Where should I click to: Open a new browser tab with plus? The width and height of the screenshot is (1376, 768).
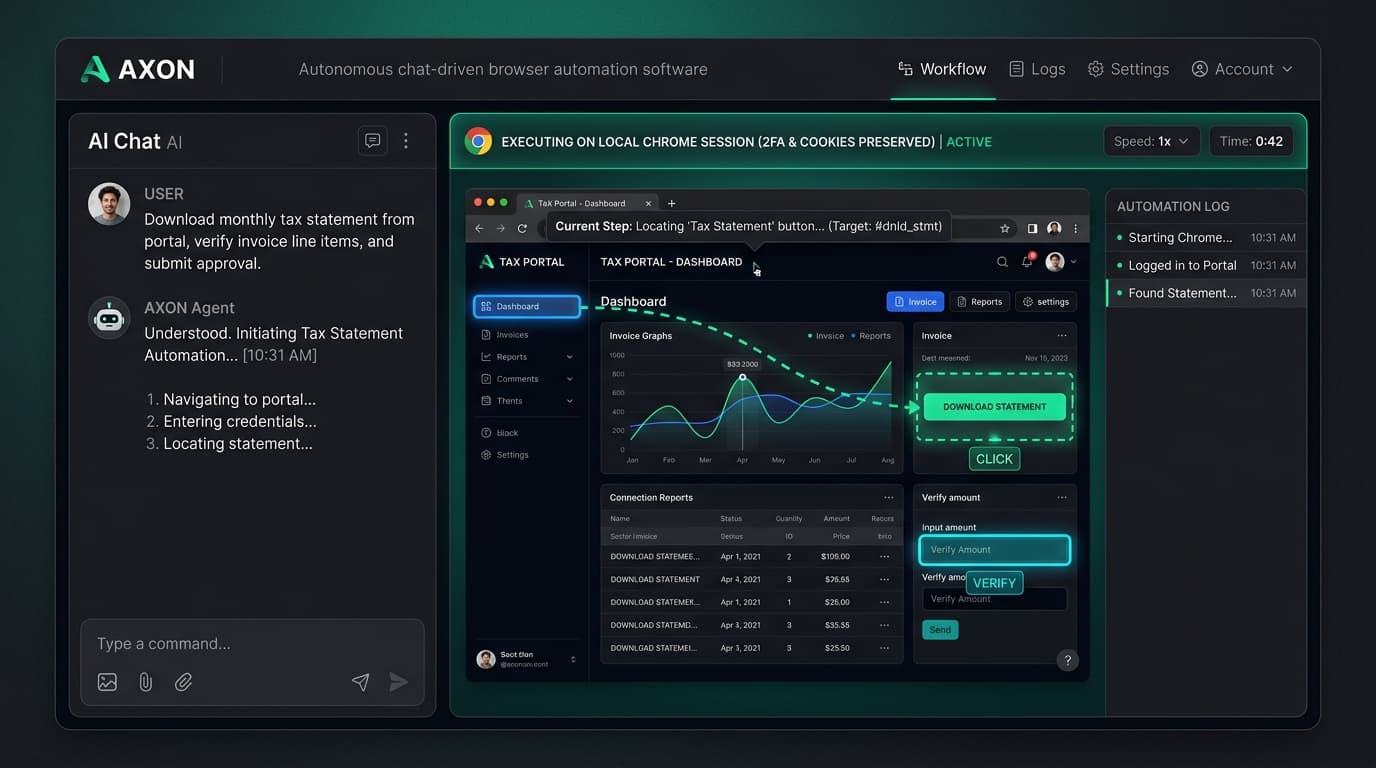[671, 203]
